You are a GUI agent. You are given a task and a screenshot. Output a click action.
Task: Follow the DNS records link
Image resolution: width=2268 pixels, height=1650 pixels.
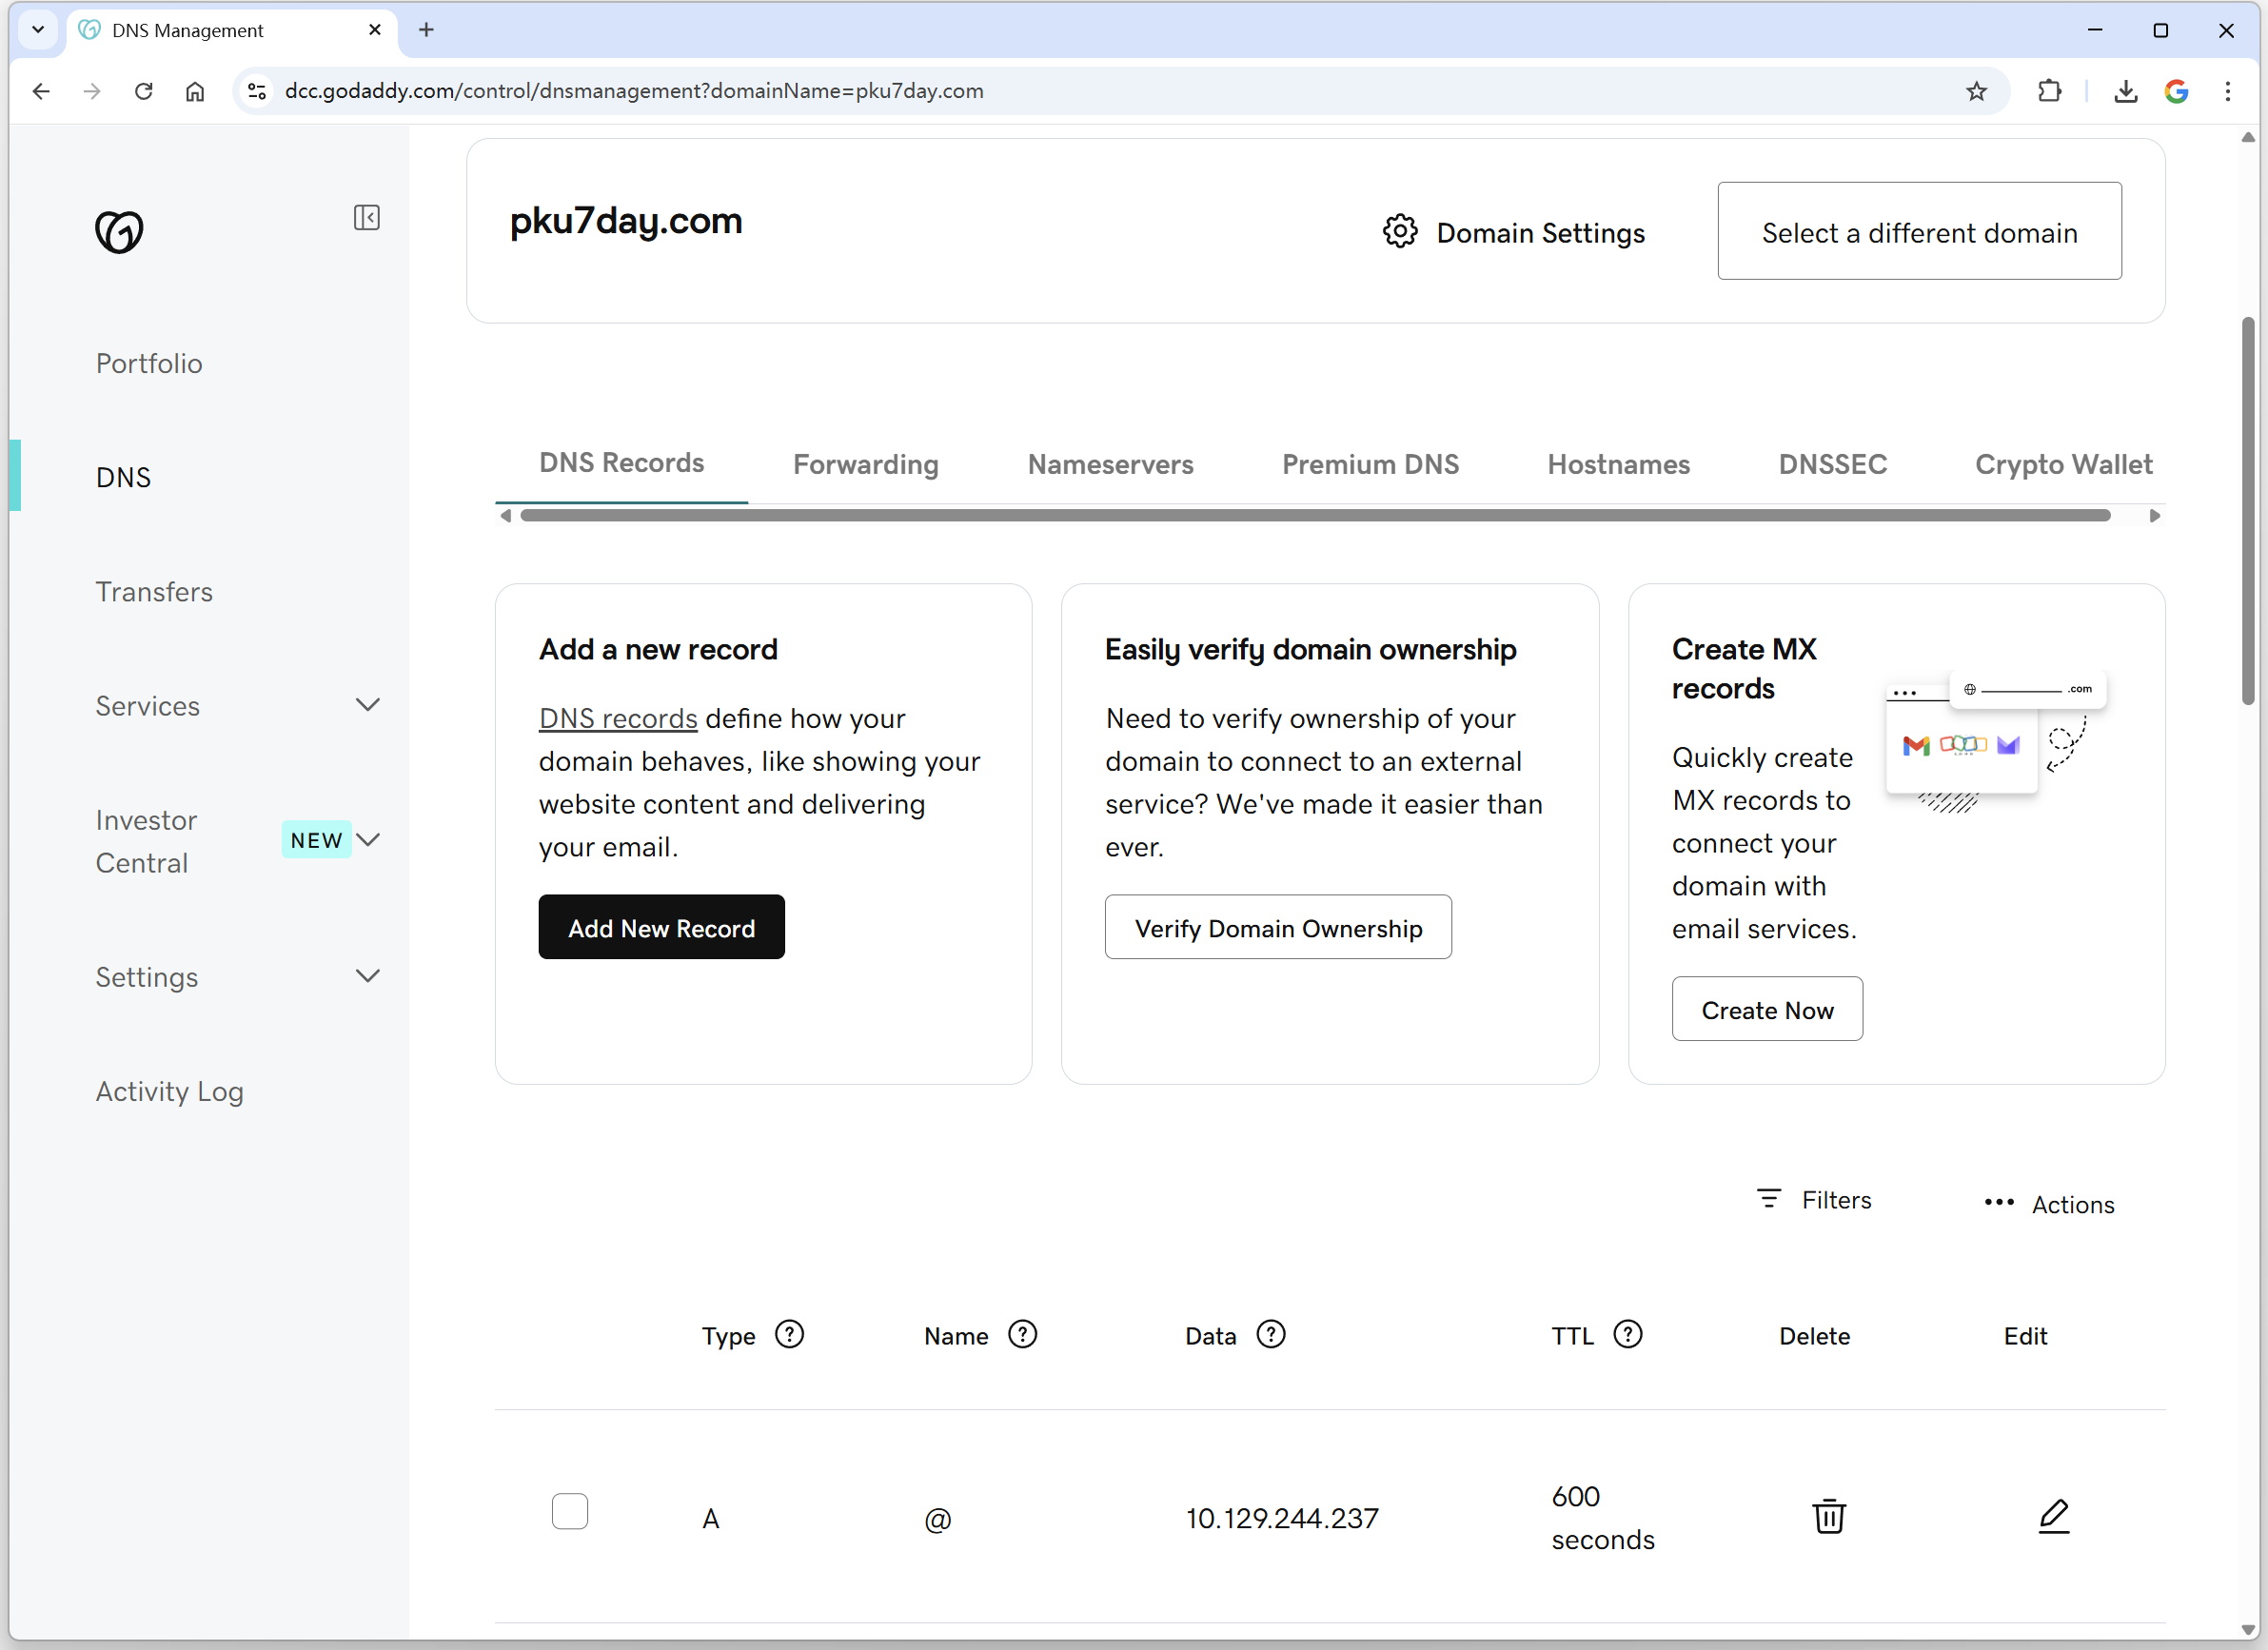point(617,718)
